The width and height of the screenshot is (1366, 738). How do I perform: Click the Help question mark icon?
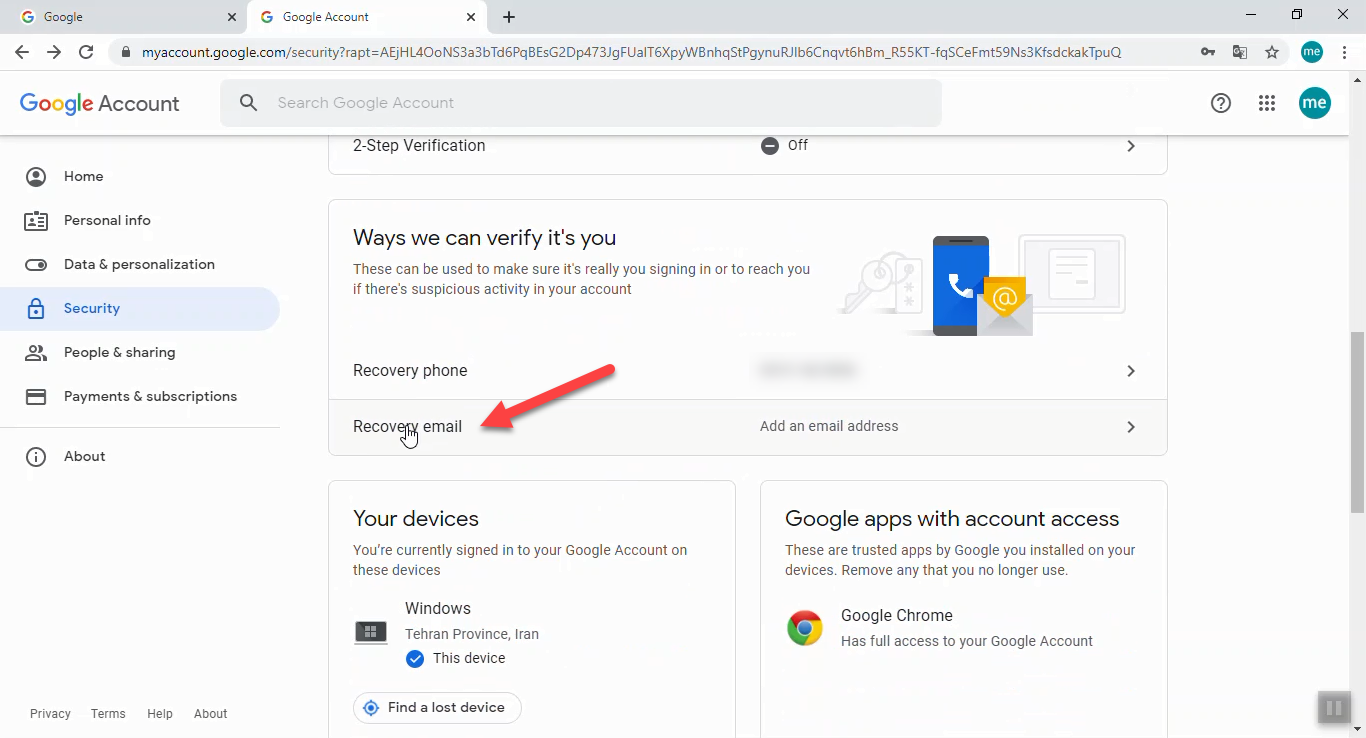pyautogui.click(x=1220, y=102)
